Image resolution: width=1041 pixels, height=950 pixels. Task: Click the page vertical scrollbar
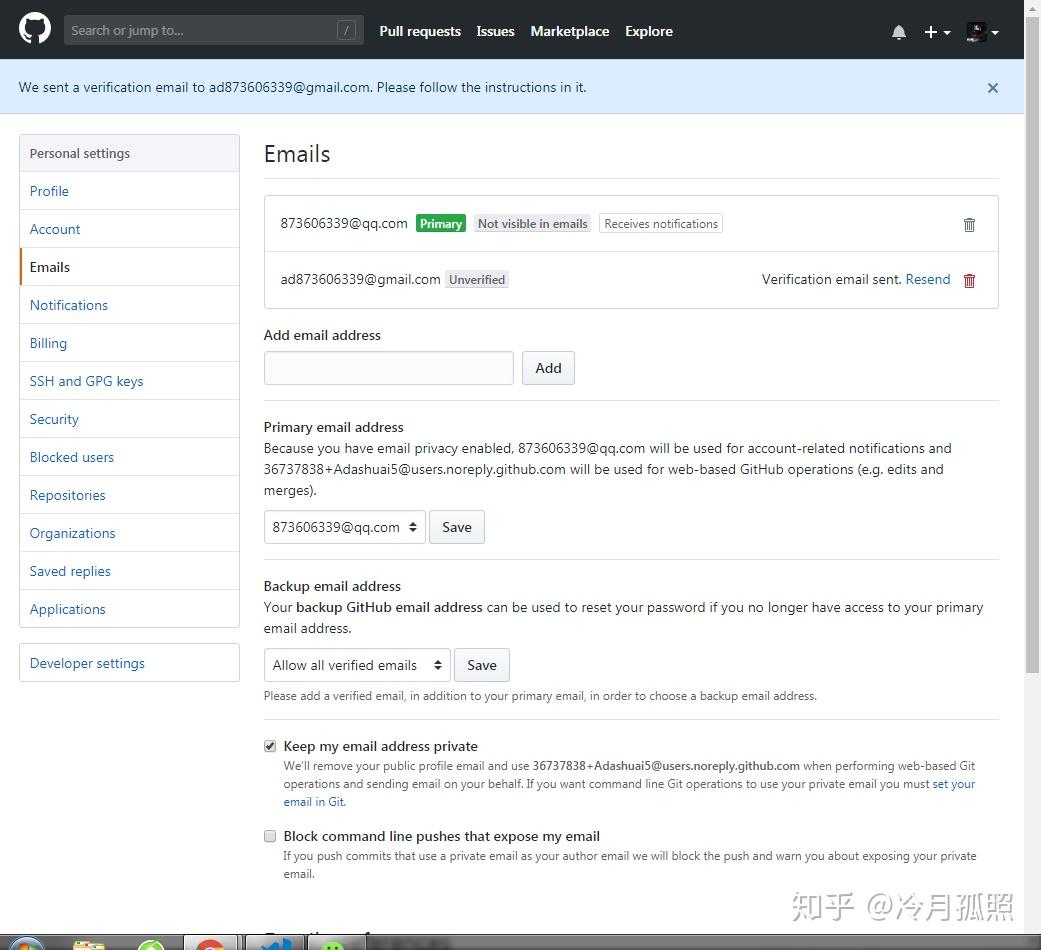[1032, 345]
